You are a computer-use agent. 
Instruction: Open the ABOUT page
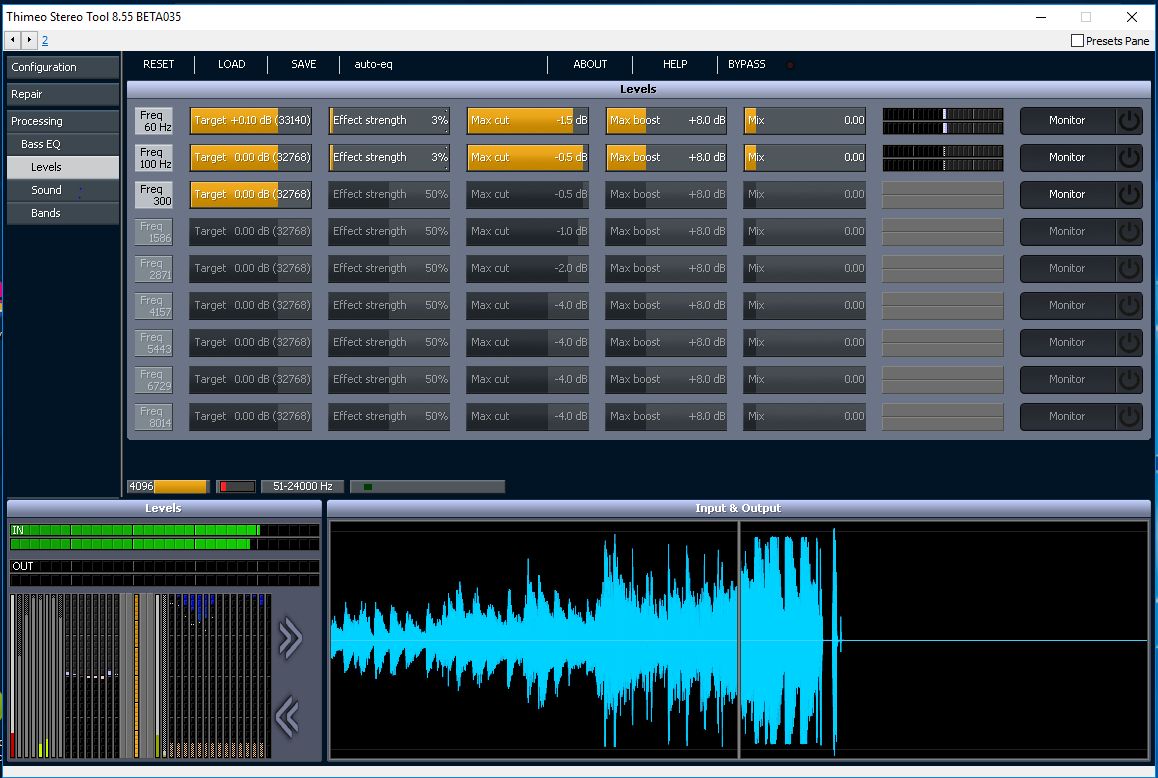tap(590, 64)
